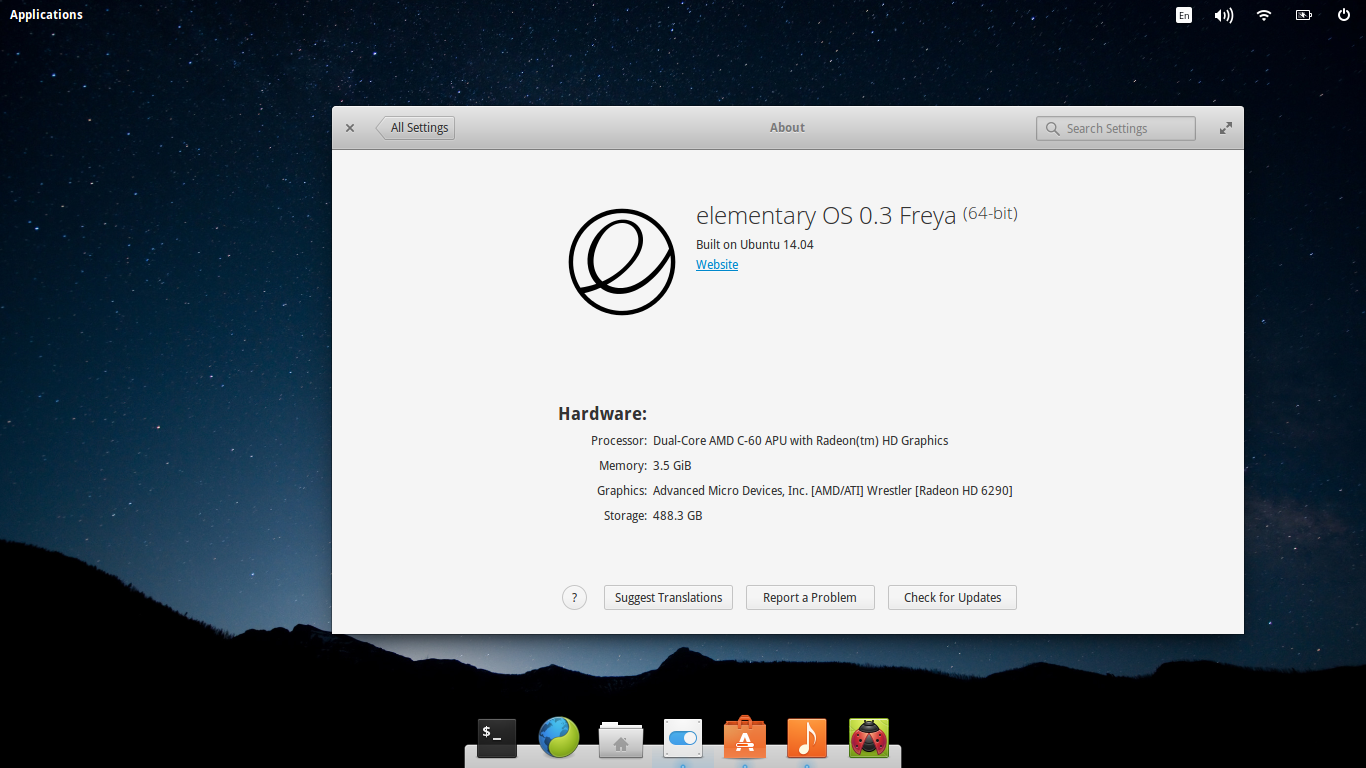1366x768 pixels.
Task: Click the elementary OS 0.3 Freya title
Action: (x=826, y=216)
